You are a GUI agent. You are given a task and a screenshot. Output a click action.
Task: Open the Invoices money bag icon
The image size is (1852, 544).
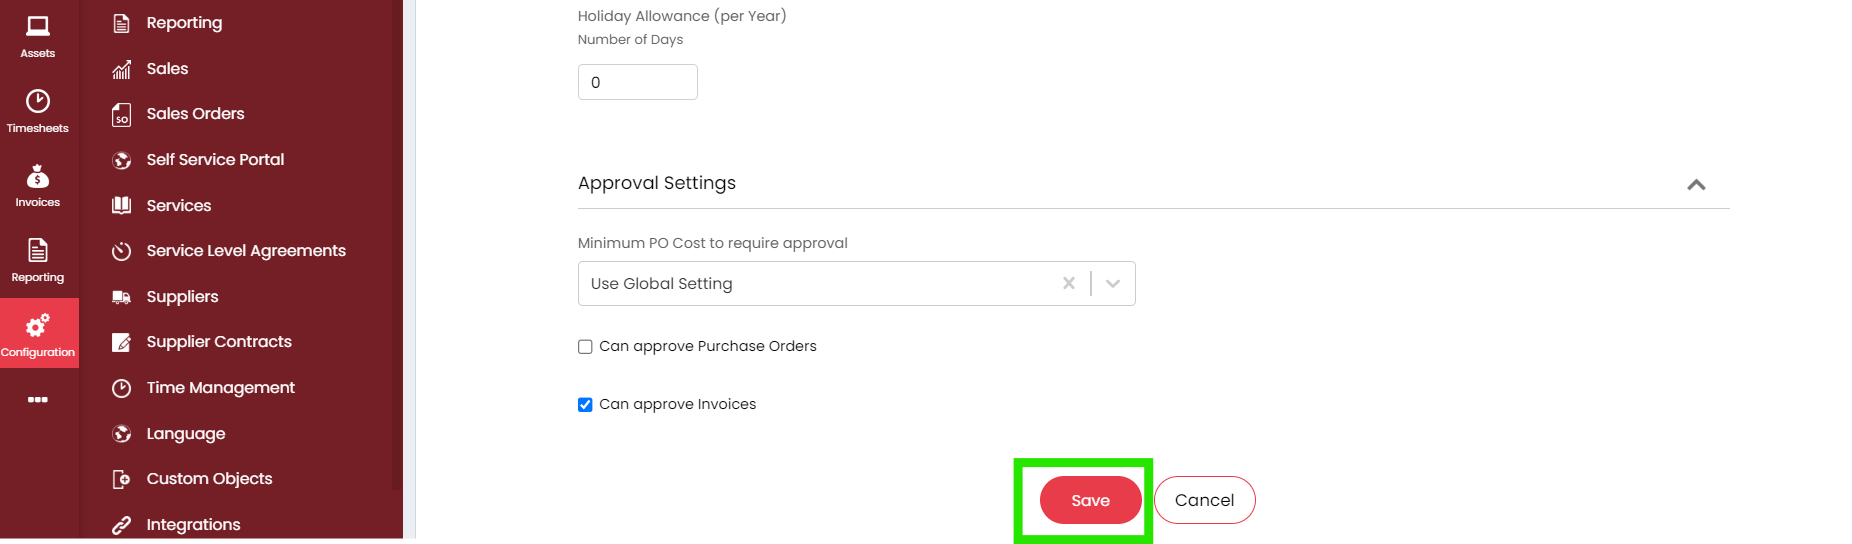38,176
